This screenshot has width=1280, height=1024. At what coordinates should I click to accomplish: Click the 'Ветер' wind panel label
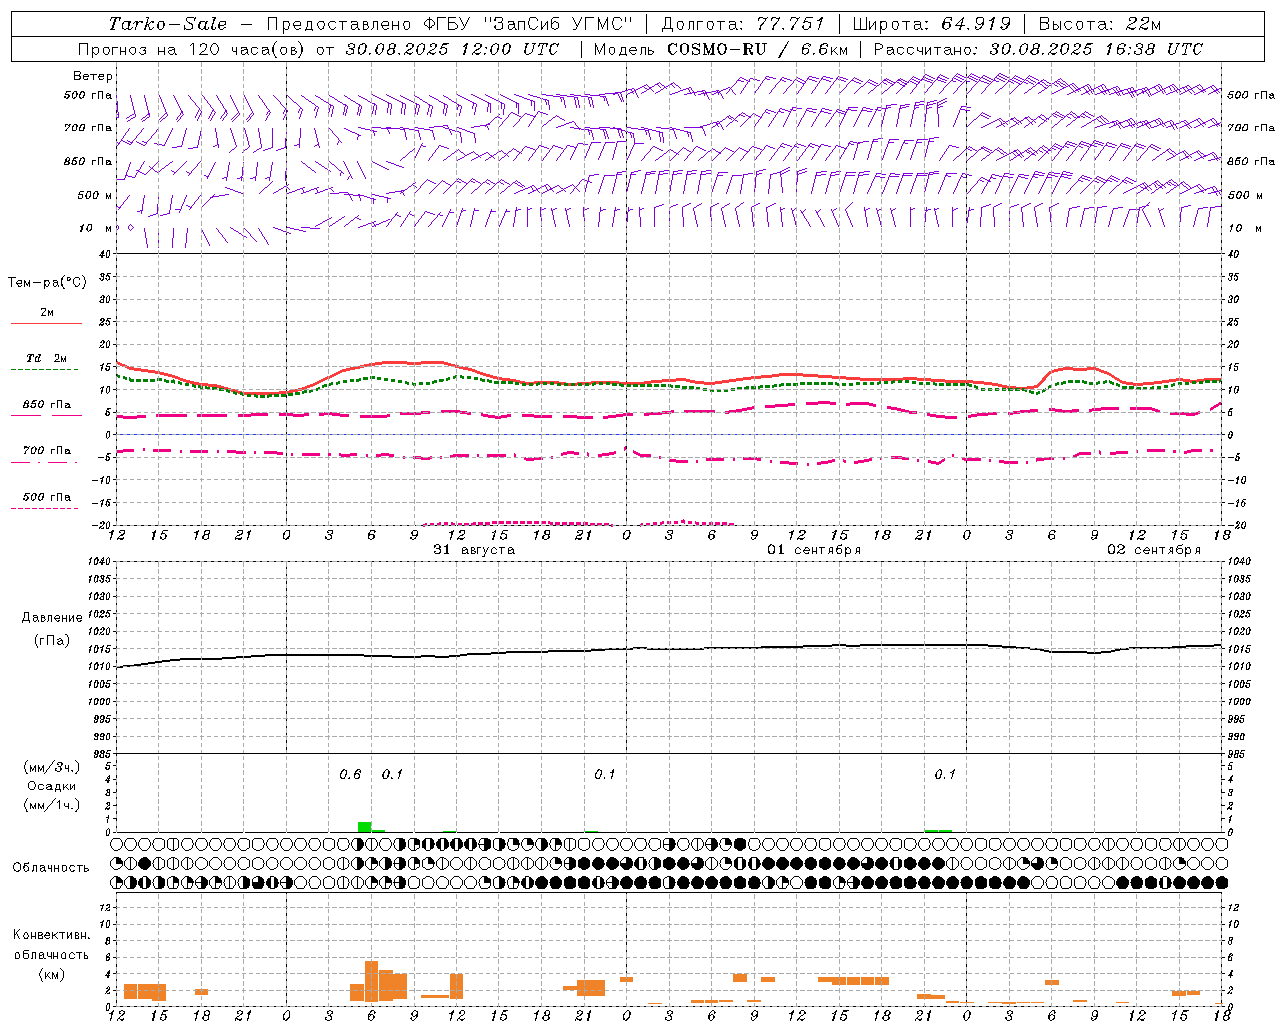[93, 76]
